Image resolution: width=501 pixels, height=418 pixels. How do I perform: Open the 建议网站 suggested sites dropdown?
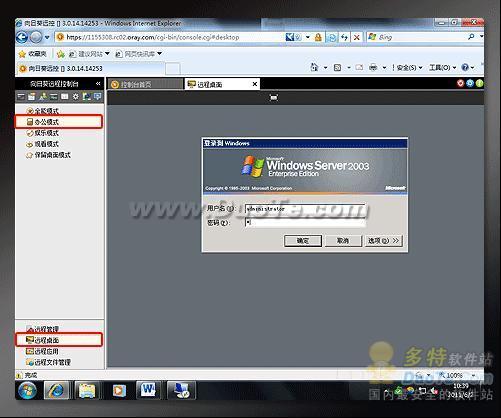point(89,54)
